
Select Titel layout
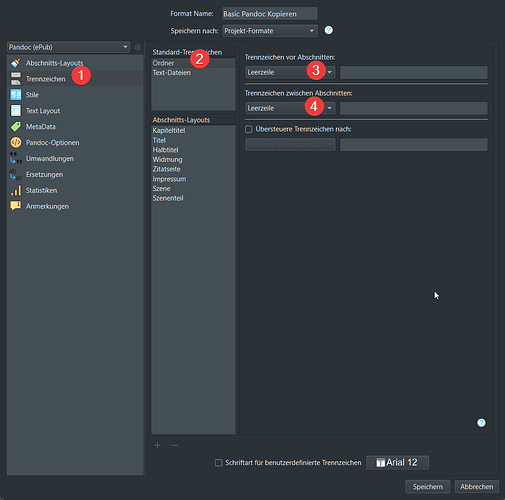pyautogui.click(x=193, y=140)
